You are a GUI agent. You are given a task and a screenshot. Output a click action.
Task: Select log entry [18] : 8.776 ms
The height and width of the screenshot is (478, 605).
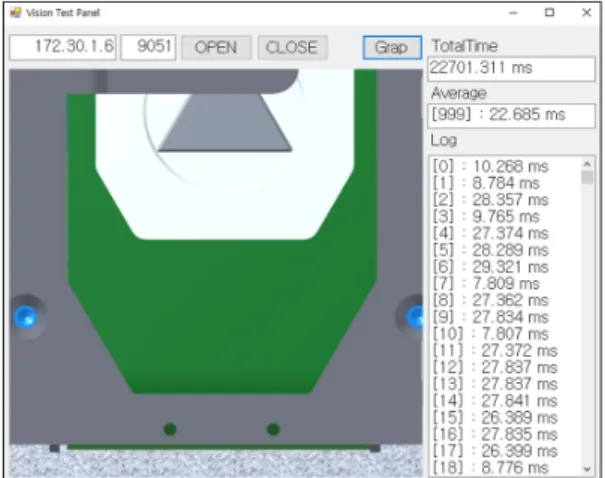(x=490, y=468)
